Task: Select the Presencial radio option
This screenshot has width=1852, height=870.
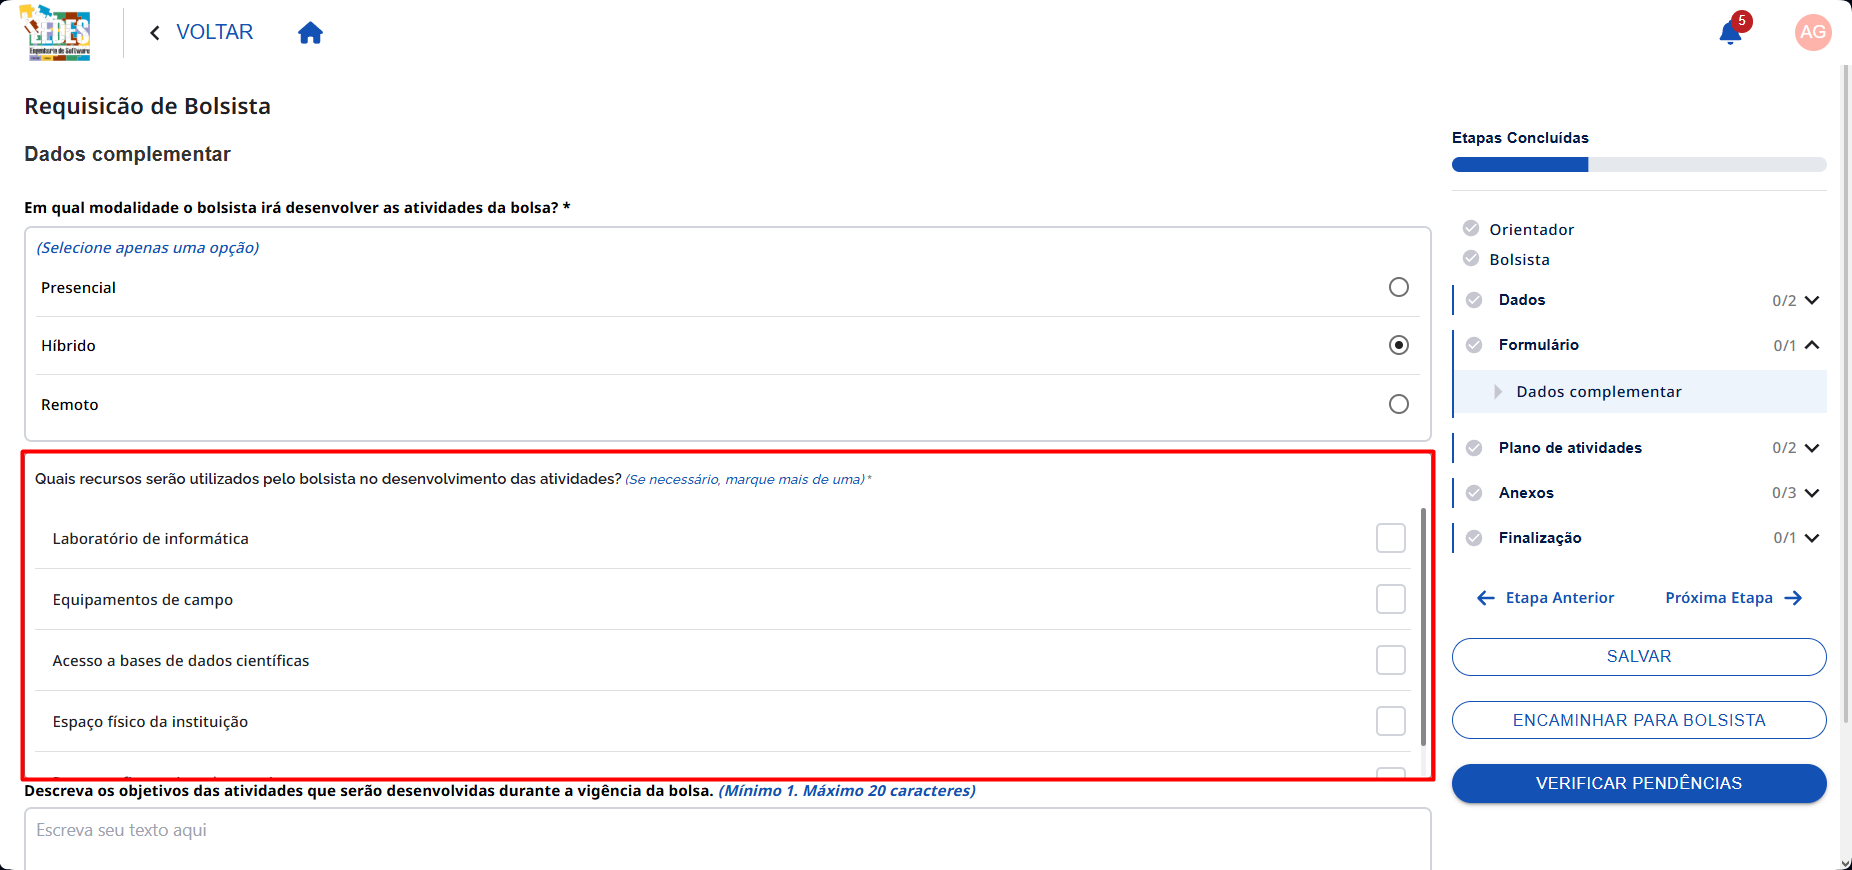Action: (1399, 287)
